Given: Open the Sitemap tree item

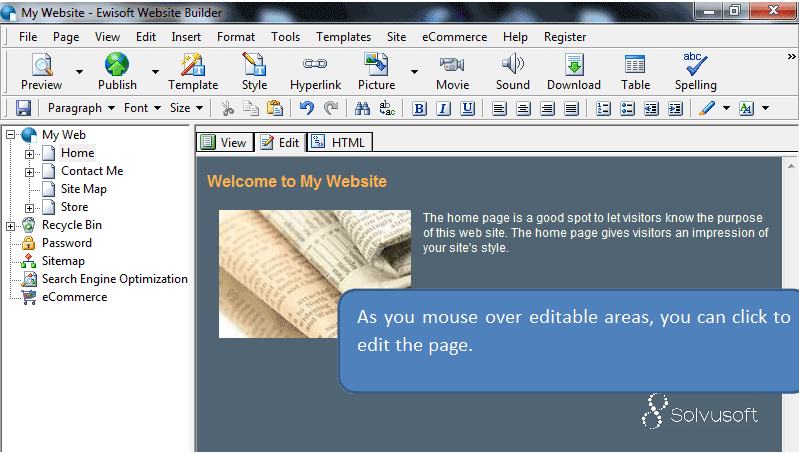Looking at the screenshot, I should pyautogui.click(x=63, y=261).
